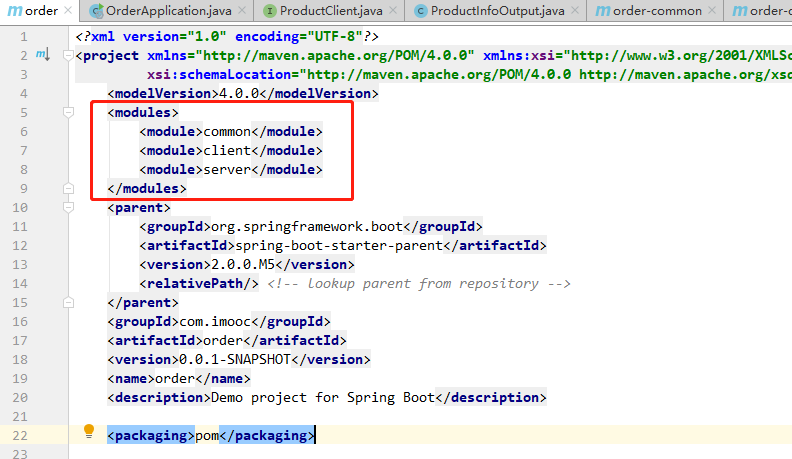Switch to the order-common tab
The height and width of the screenshot is (459, 792).
click(x=657, y=11)
